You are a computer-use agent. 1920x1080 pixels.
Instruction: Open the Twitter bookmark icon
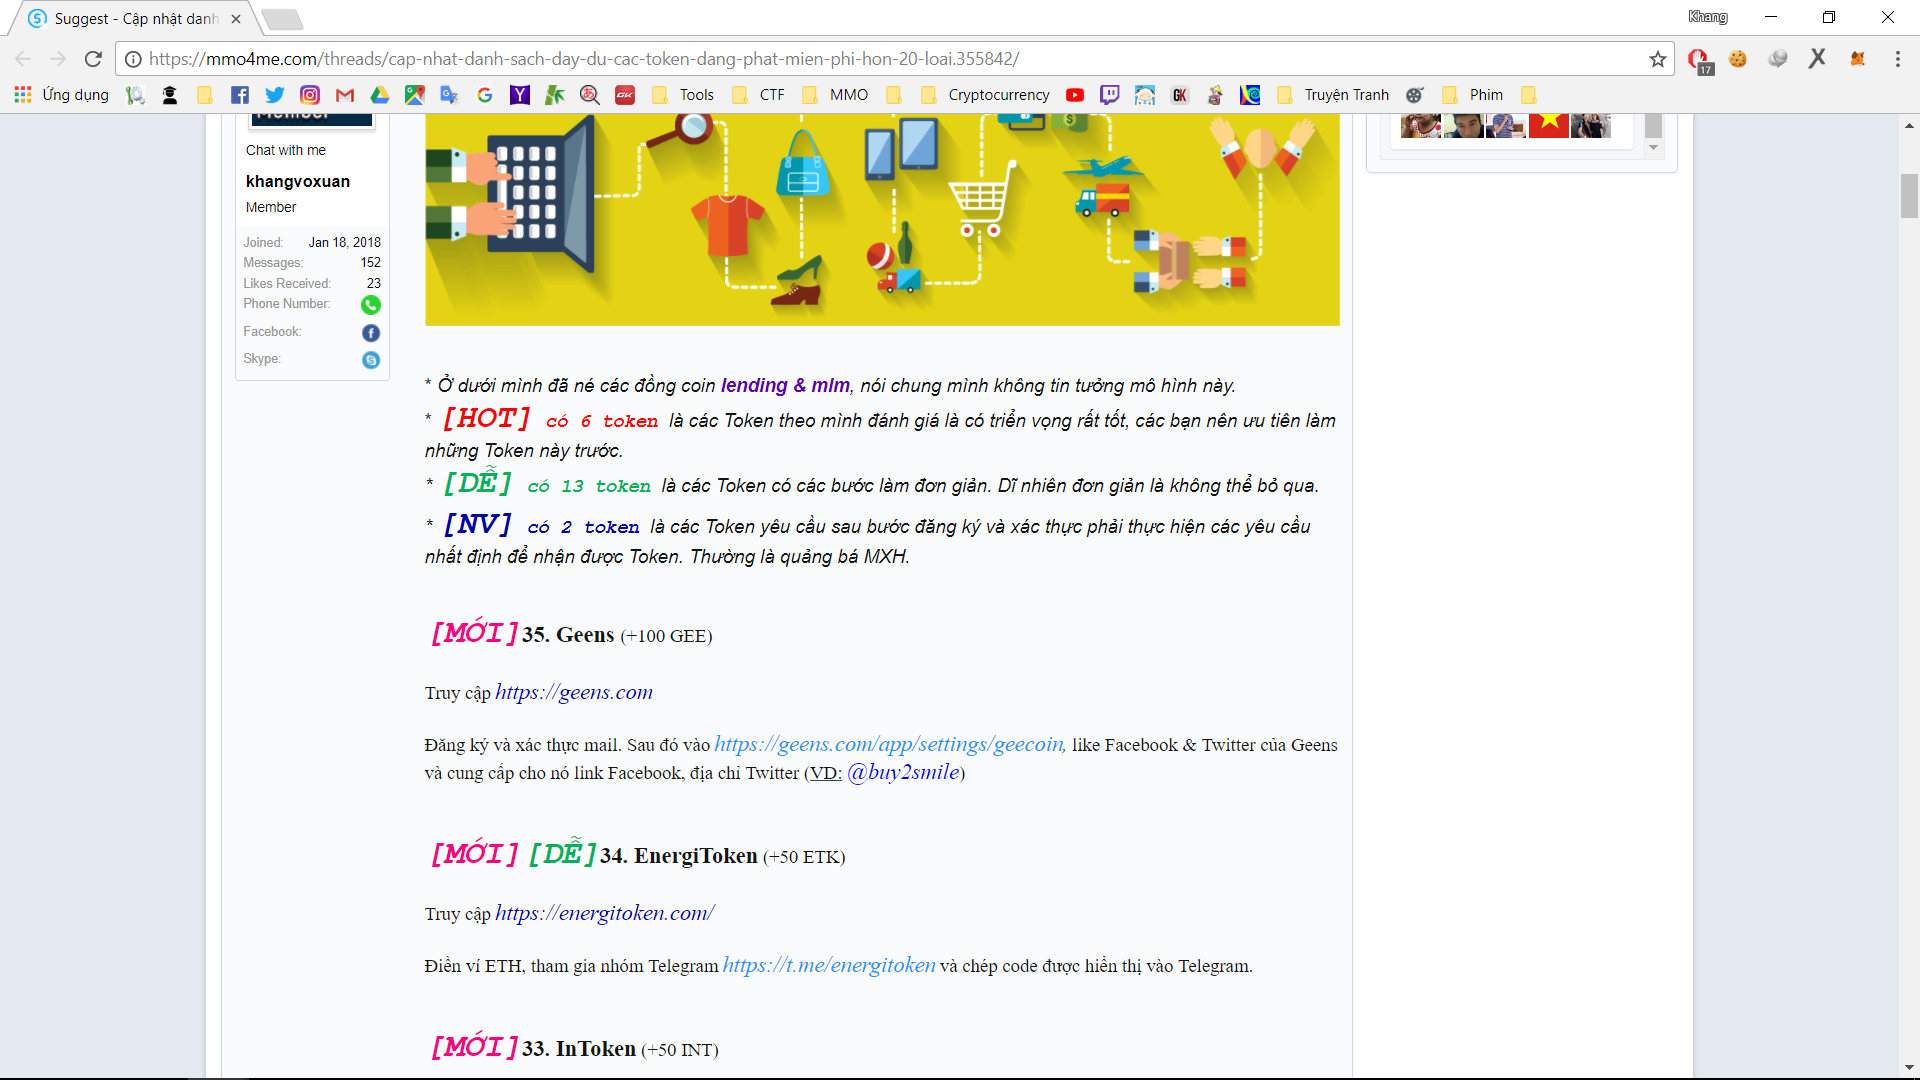click(x=274, y=95)
